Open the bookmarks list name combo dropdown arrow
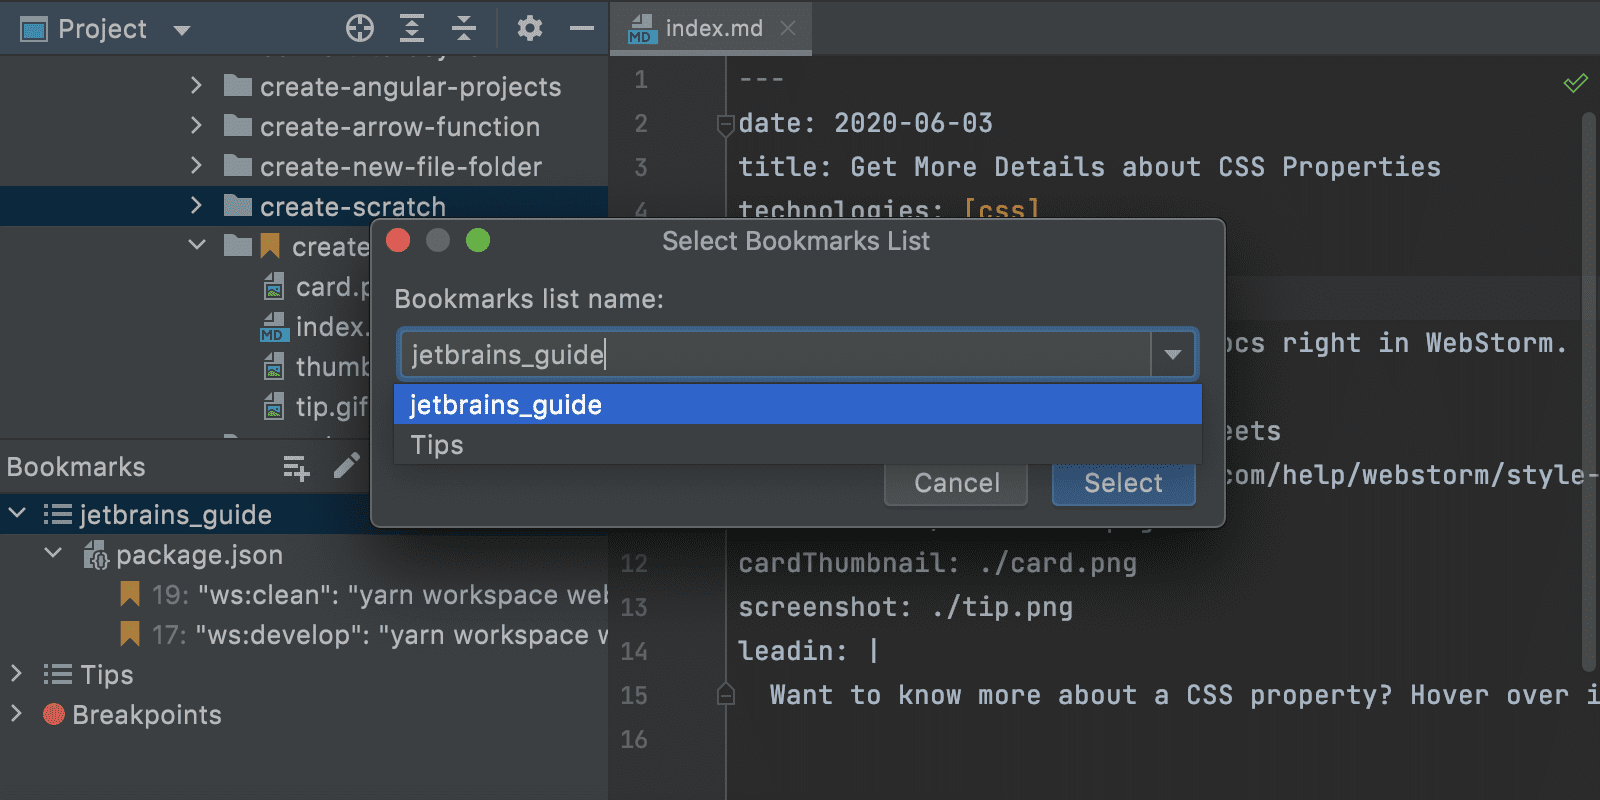Screen dimensions: 1600x800 (1173, 355)
